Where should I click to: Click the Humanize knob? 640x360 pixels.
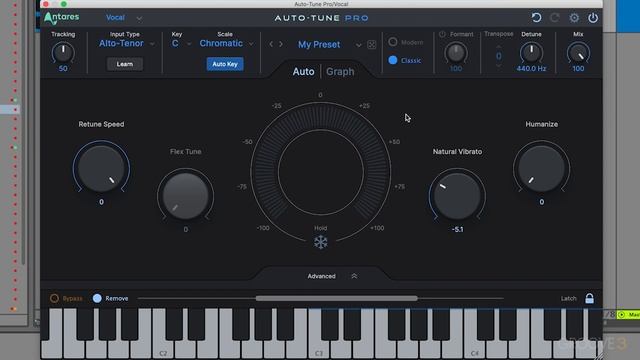click(x=541, y=168)
